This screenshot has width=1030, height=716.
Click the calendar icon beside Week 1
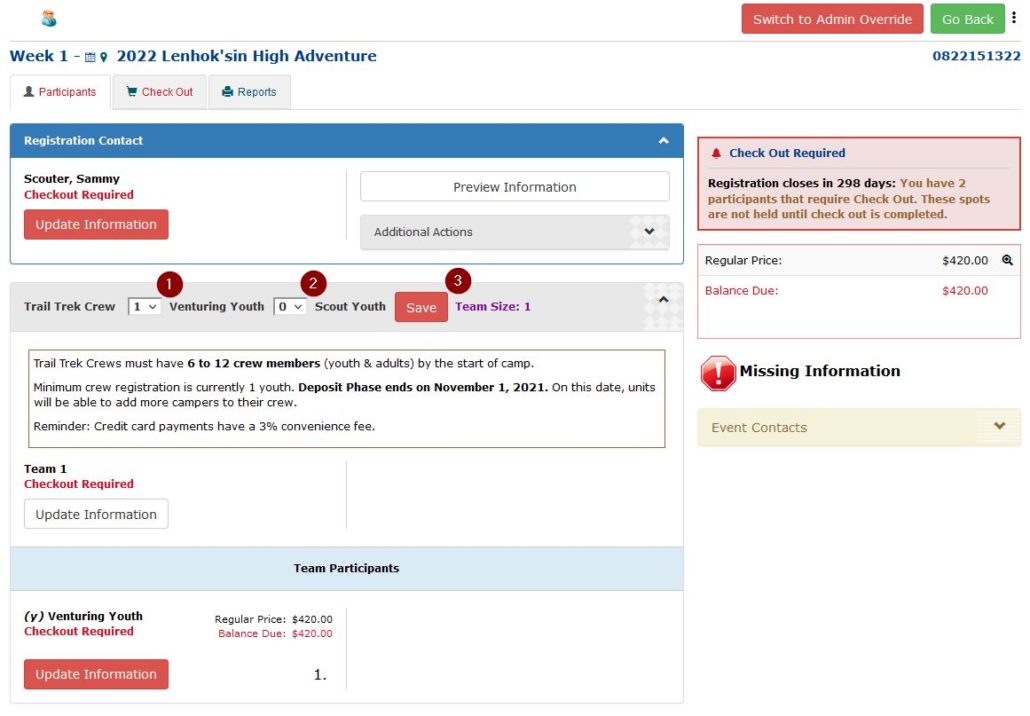coord(90,57)
